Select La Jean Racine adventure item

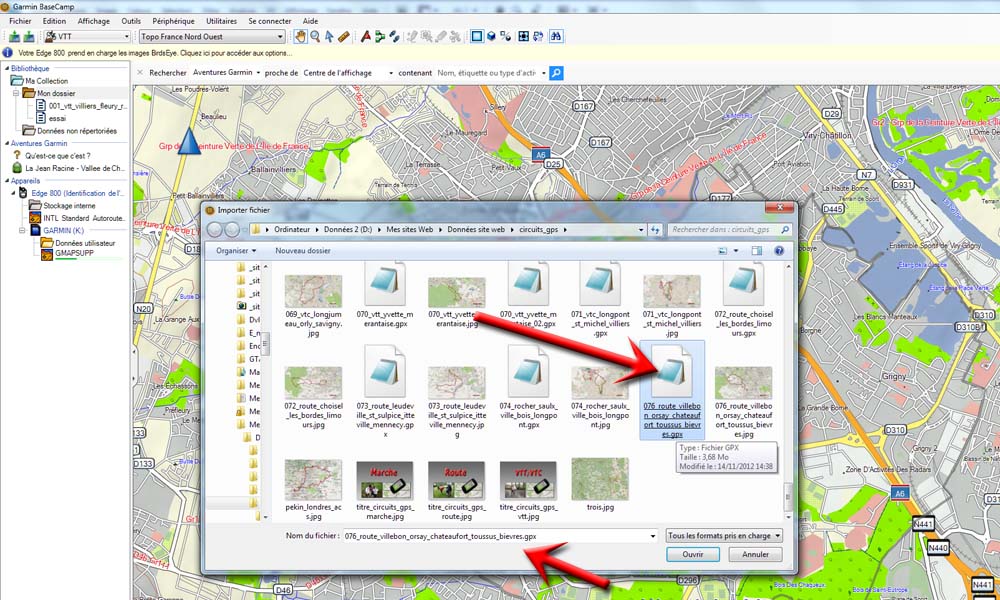74,168
